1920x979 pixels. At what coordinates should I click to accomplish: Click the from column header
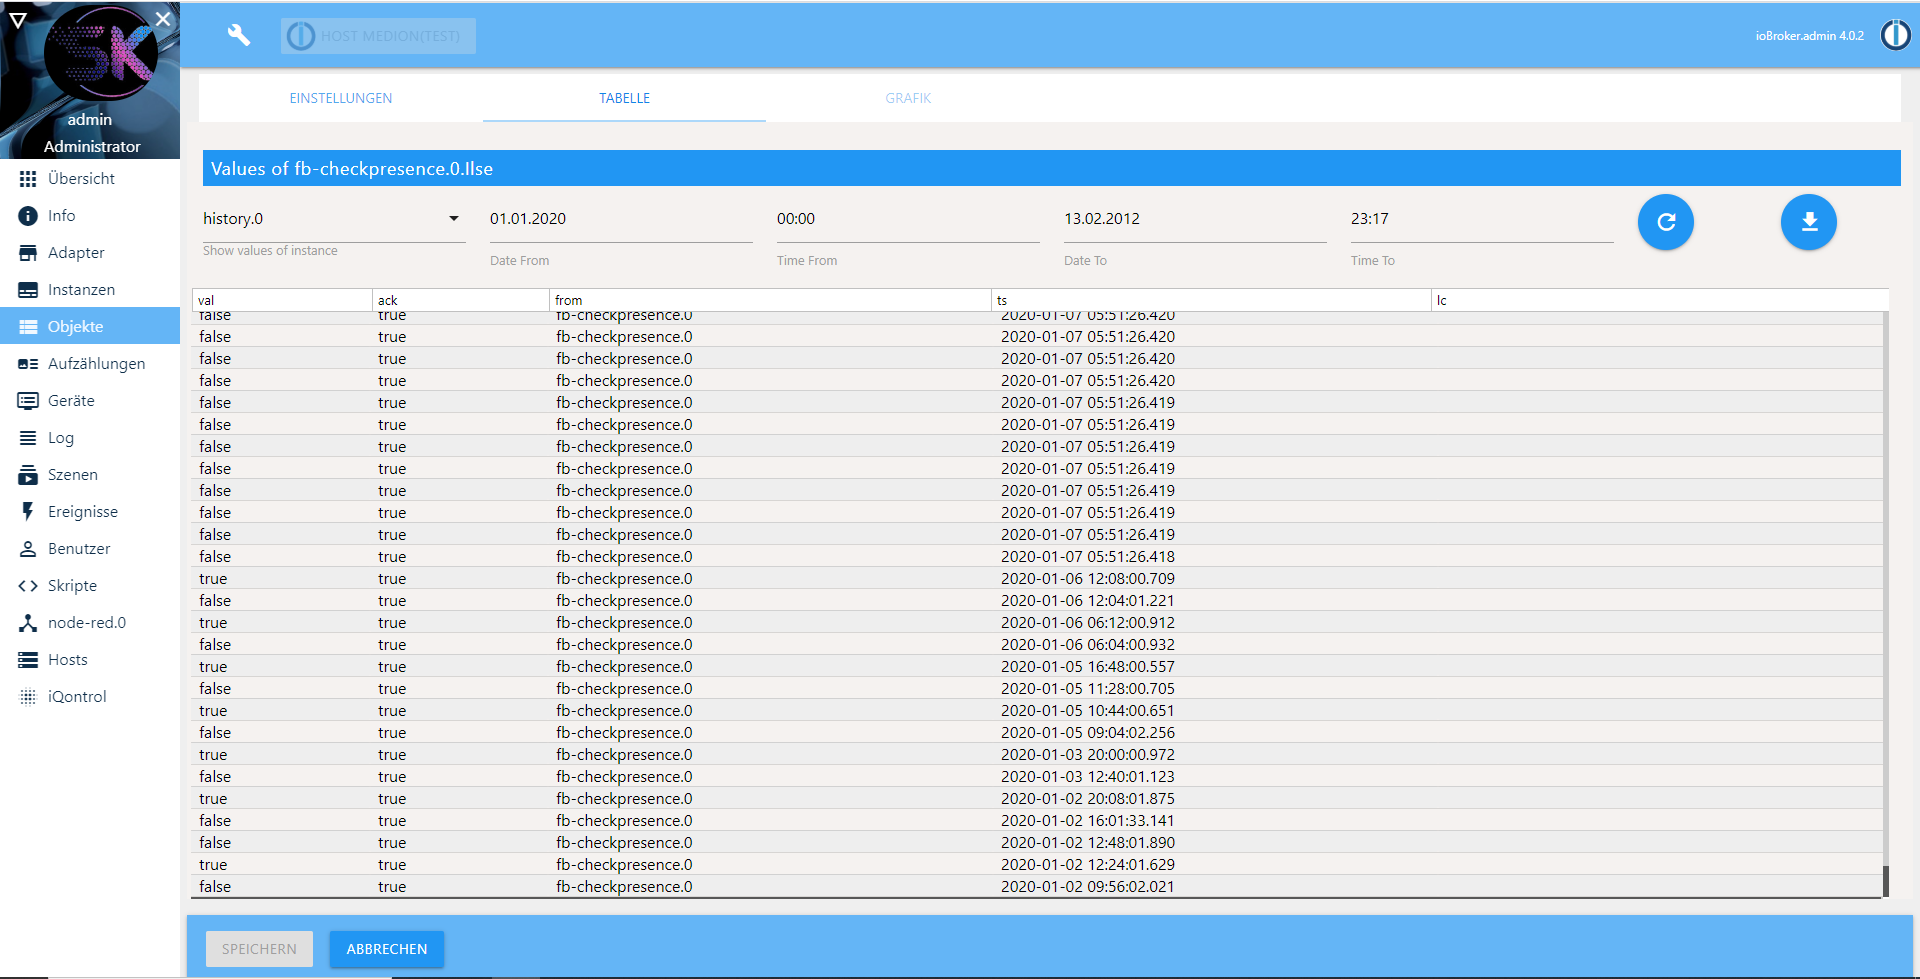point(771,300)
